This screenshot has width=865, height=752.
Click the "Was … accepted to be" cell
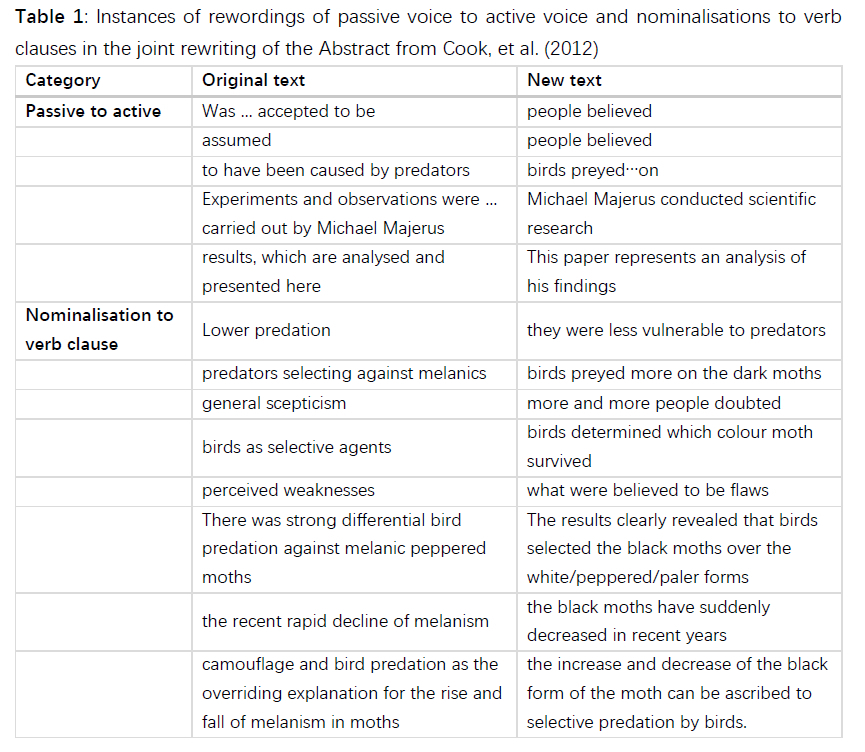coord(288,111)
